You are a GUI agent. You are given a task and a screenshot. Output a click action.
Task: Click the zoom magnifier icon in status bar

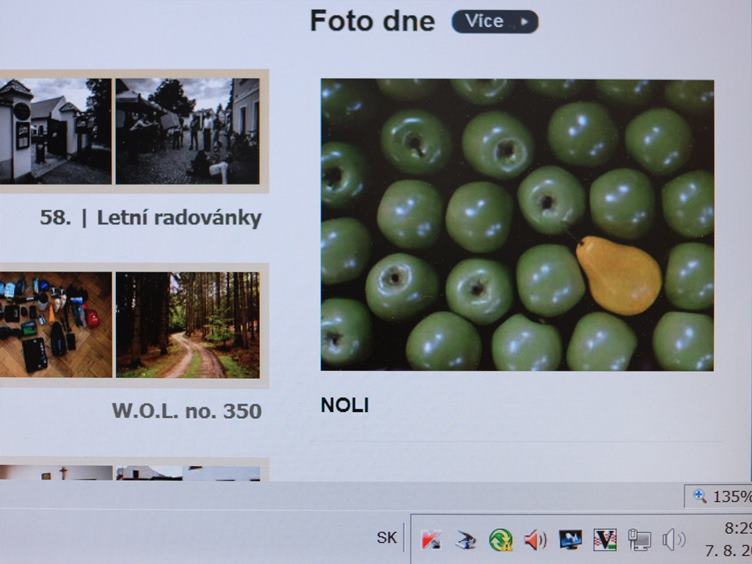(699, 496)
